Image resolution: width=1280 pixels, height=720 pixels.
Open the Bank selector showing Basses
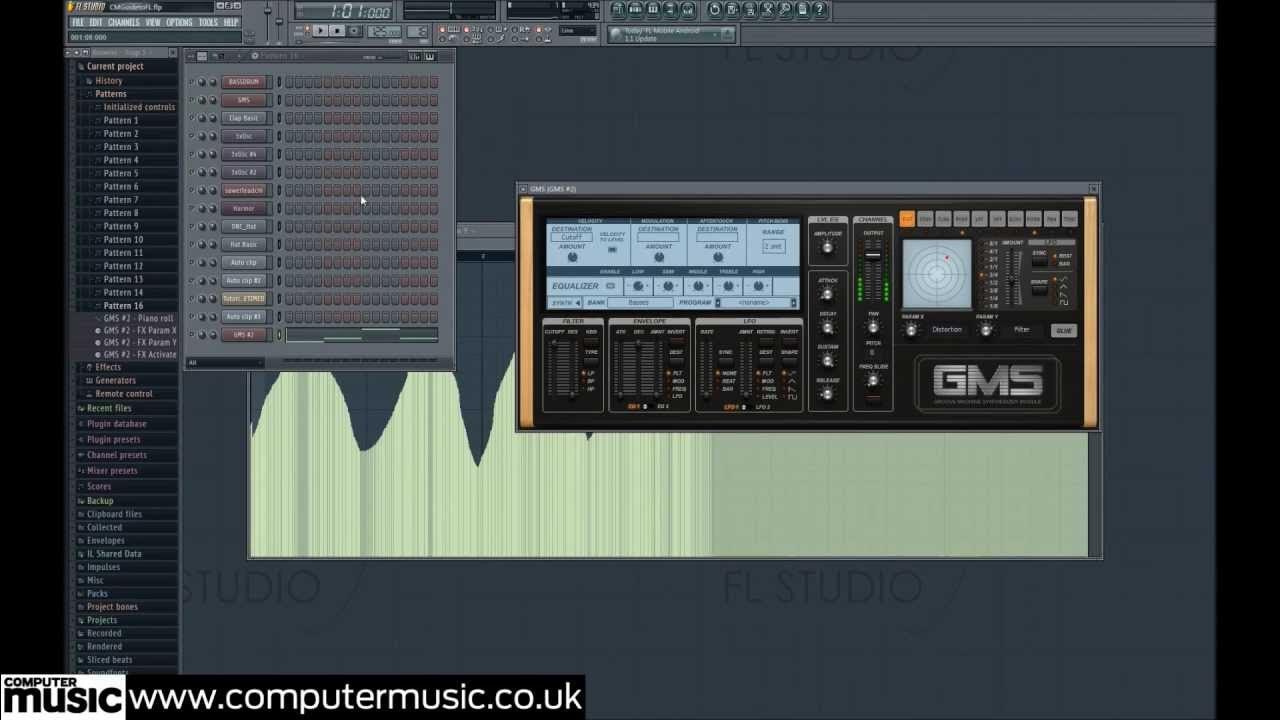pos(640,303)
